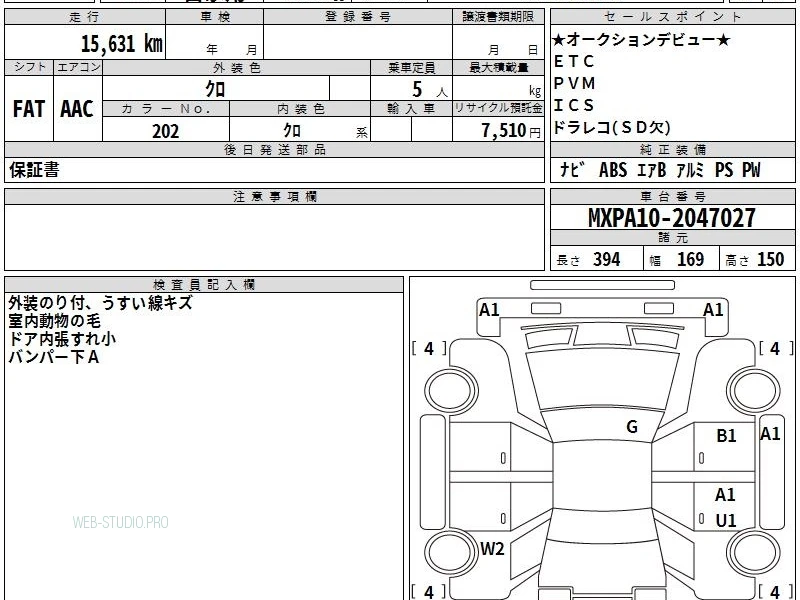Click the W2 mark on rear-left fender

(492, 548)
